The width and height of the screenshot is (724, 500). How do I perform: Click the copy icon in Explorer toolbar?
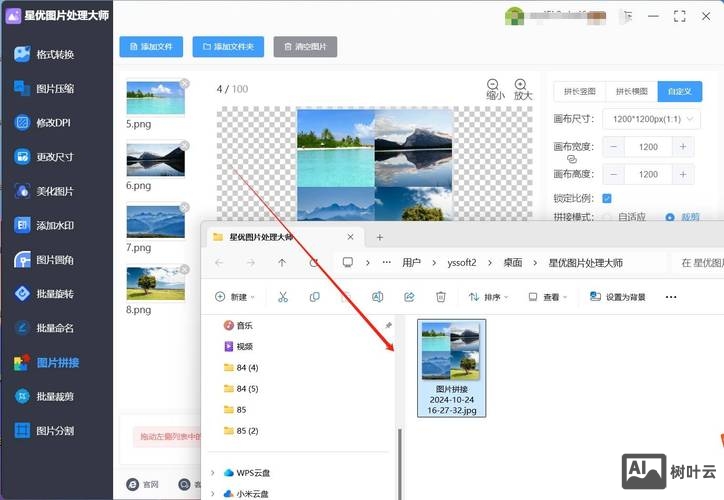pos(314,297)
